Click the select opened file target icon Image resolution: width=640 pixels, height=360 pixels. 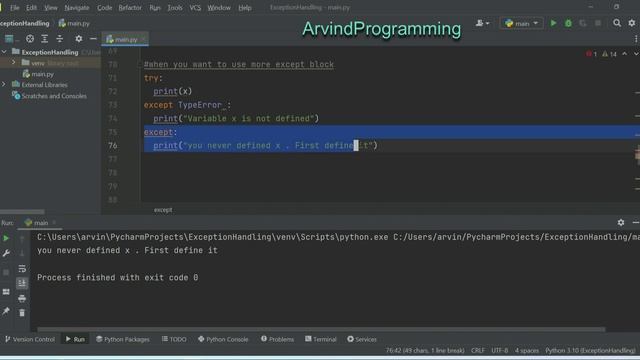[x=30, y=39]
